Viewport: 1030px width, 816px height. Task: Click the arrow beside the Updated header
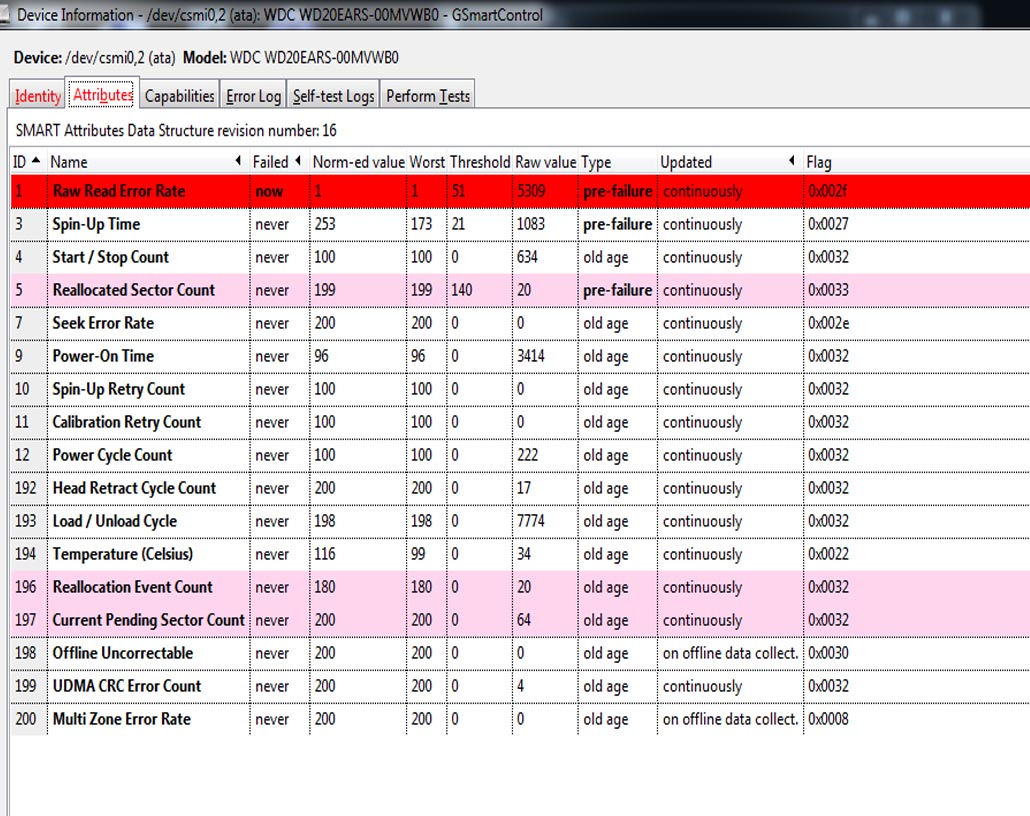(792, 160)
